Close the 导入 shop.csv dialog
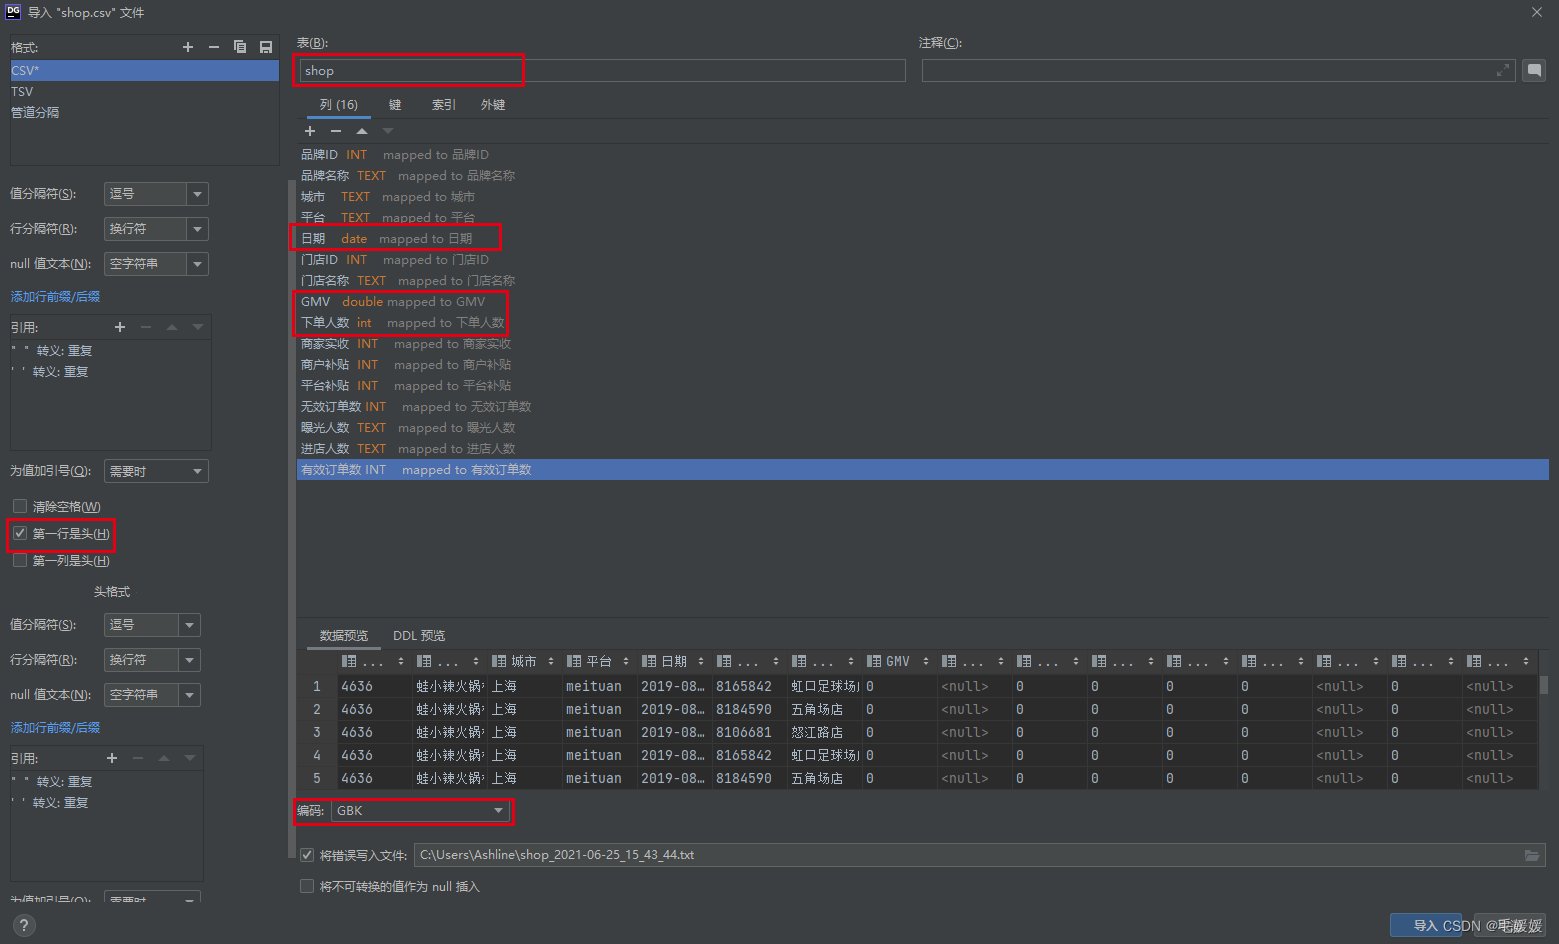The image size is (1559, 944). coord(1536,12)
